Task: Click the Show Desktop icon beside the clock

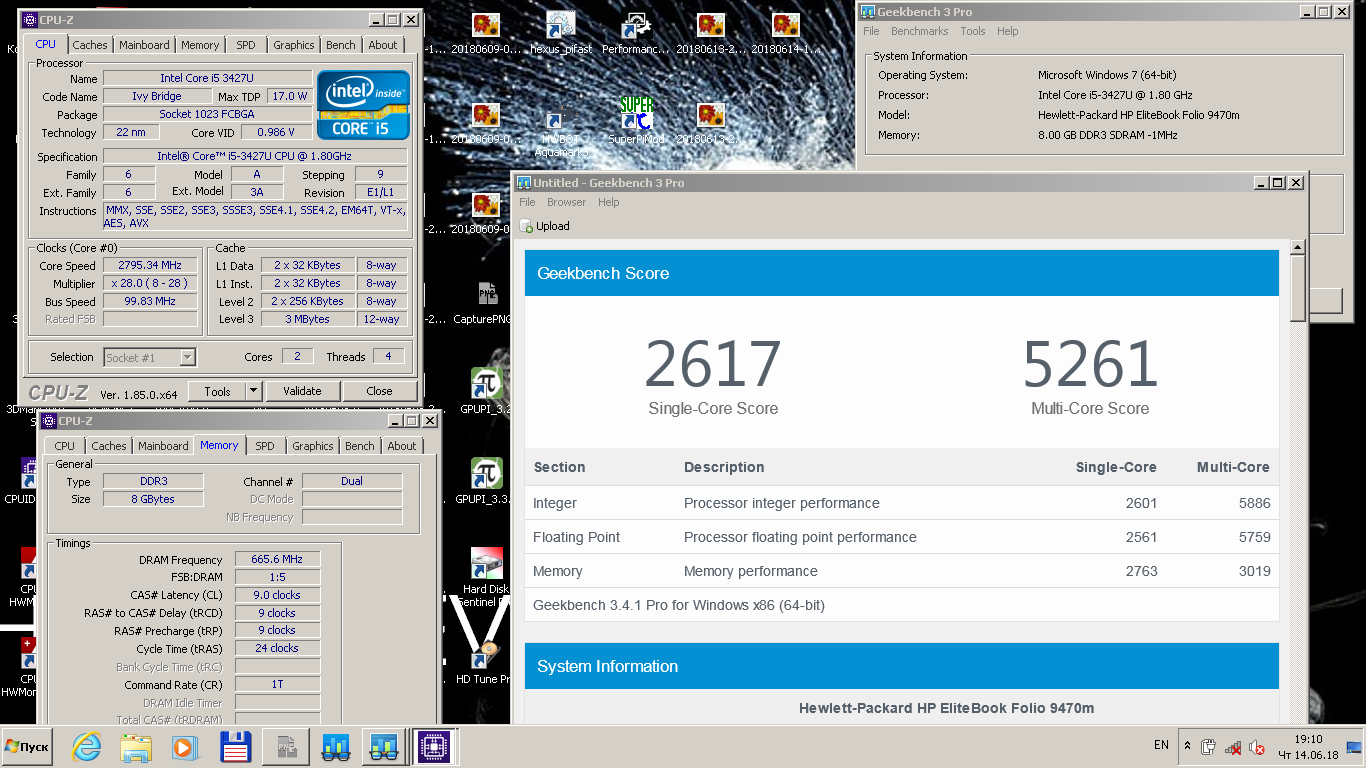Action: point(1354,746)
